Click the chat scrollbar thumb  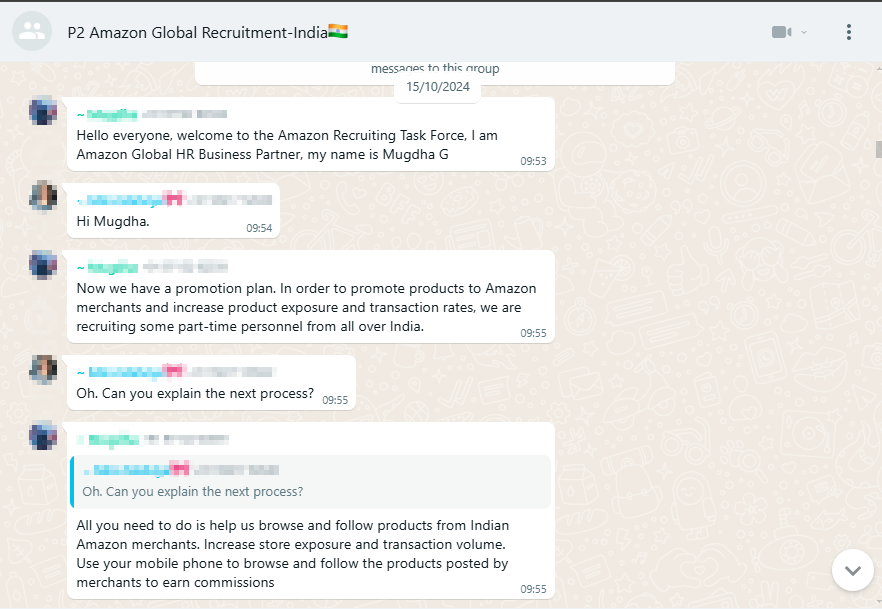click(878, 150)
